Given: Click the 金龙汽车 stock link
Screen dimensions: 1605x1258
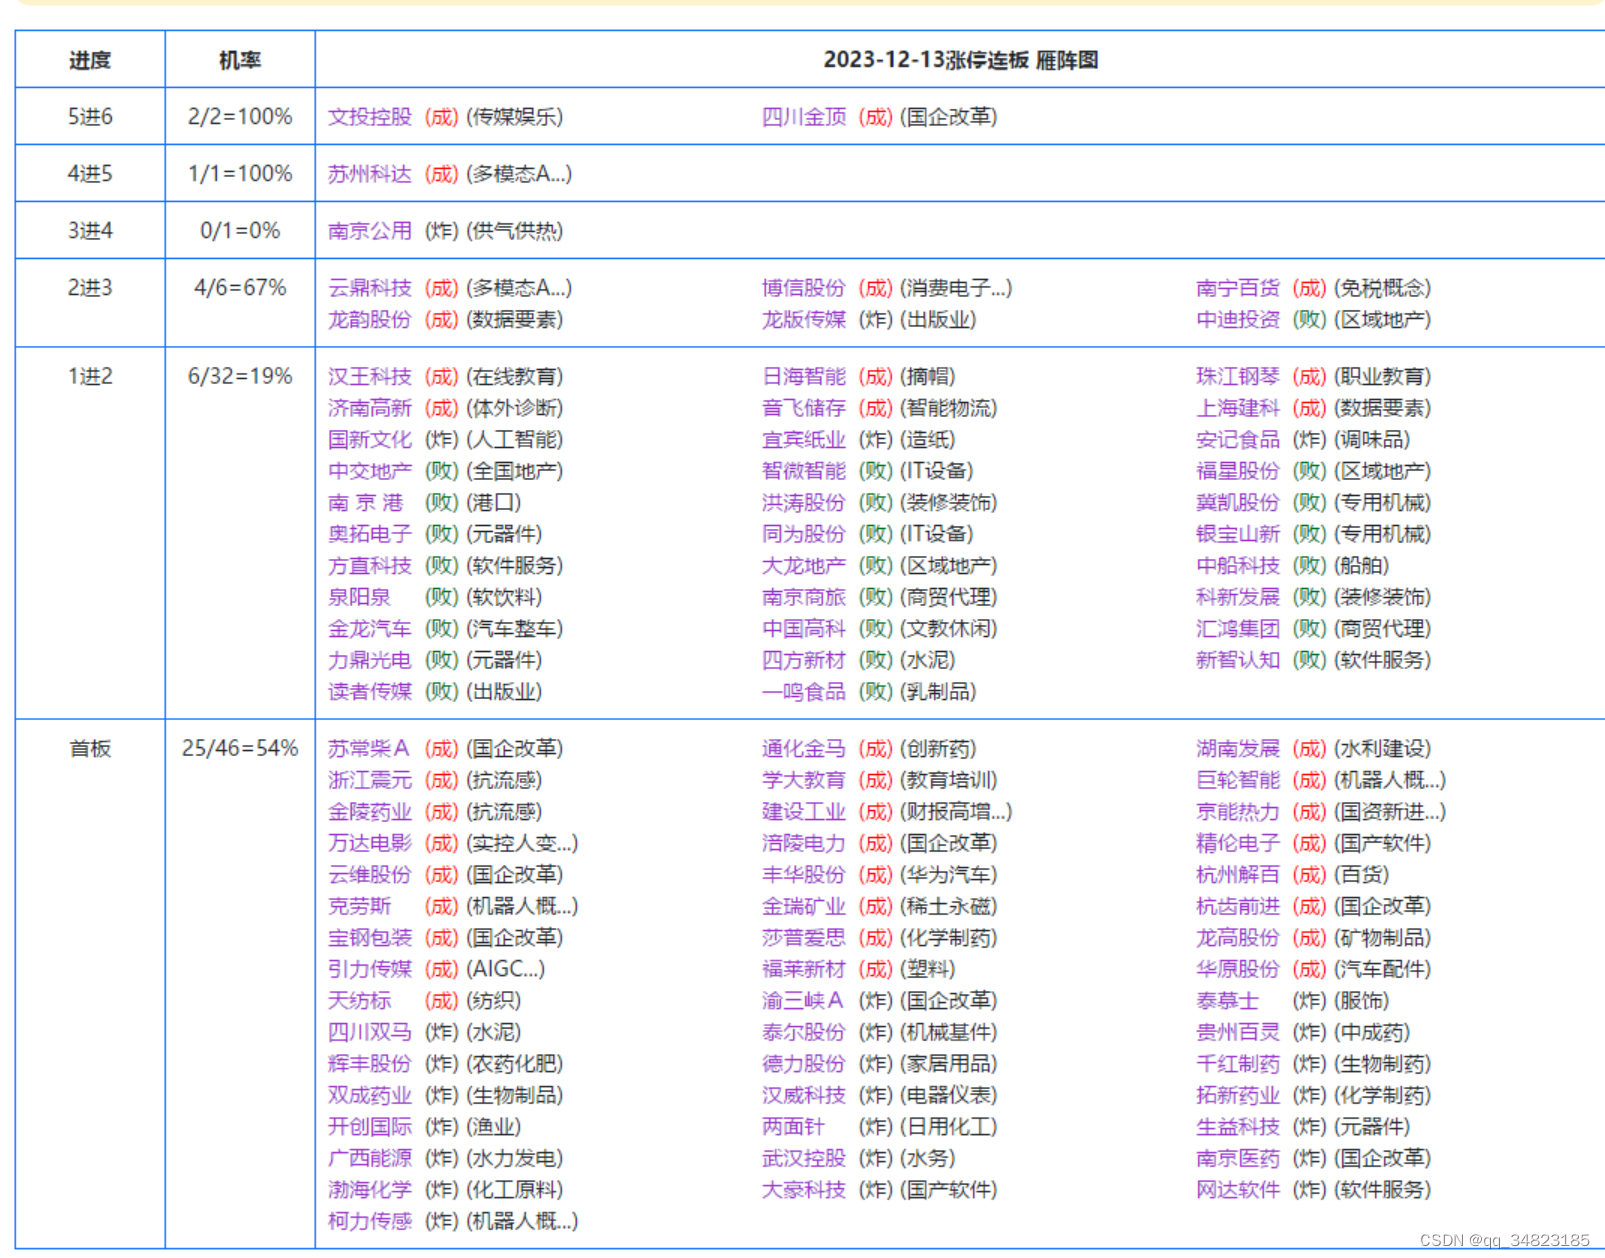Looking at the screenshot, I should [x=370, y=629].
